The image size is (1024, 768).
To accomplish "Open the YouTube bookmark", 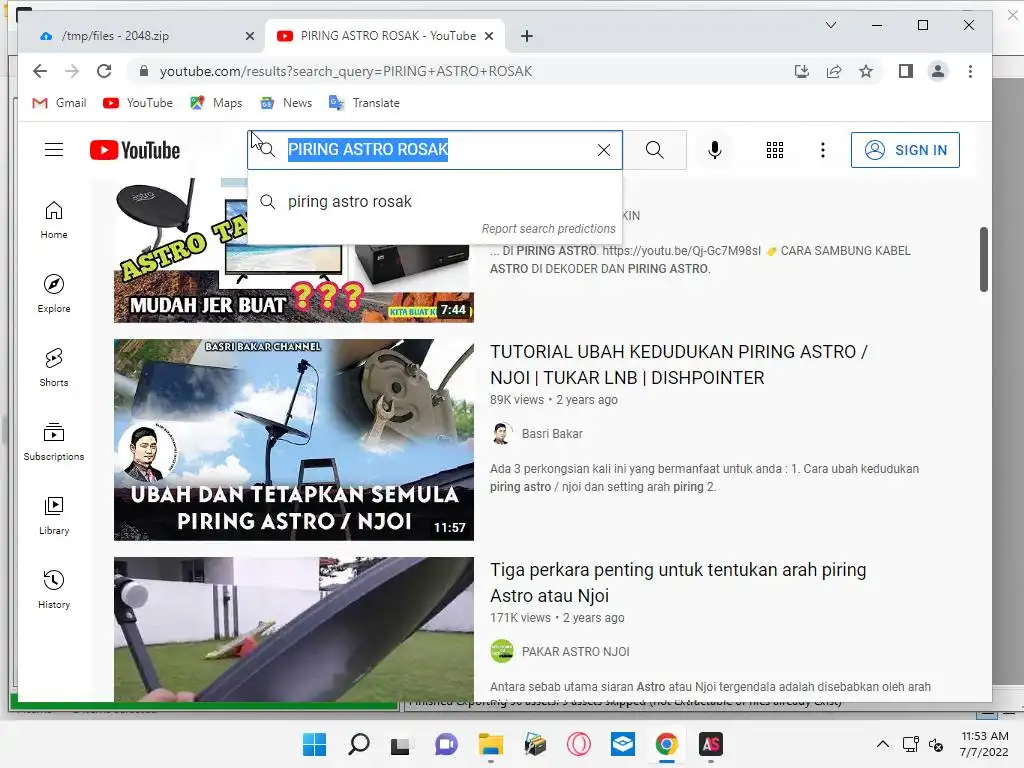I will [138, 103].
